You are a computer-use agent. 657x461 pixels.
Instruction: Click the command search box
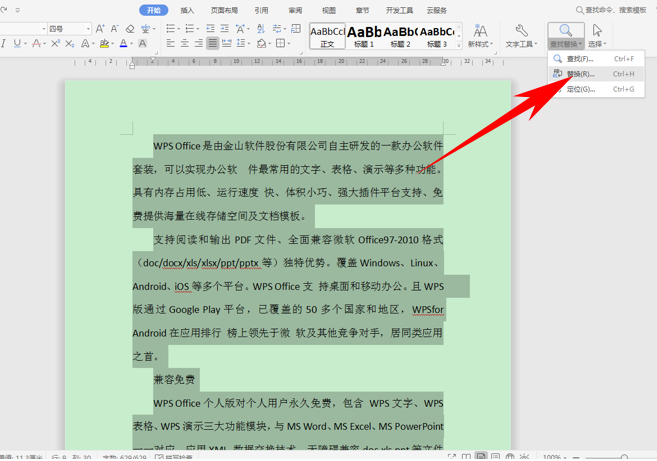(x=612, y=10)
